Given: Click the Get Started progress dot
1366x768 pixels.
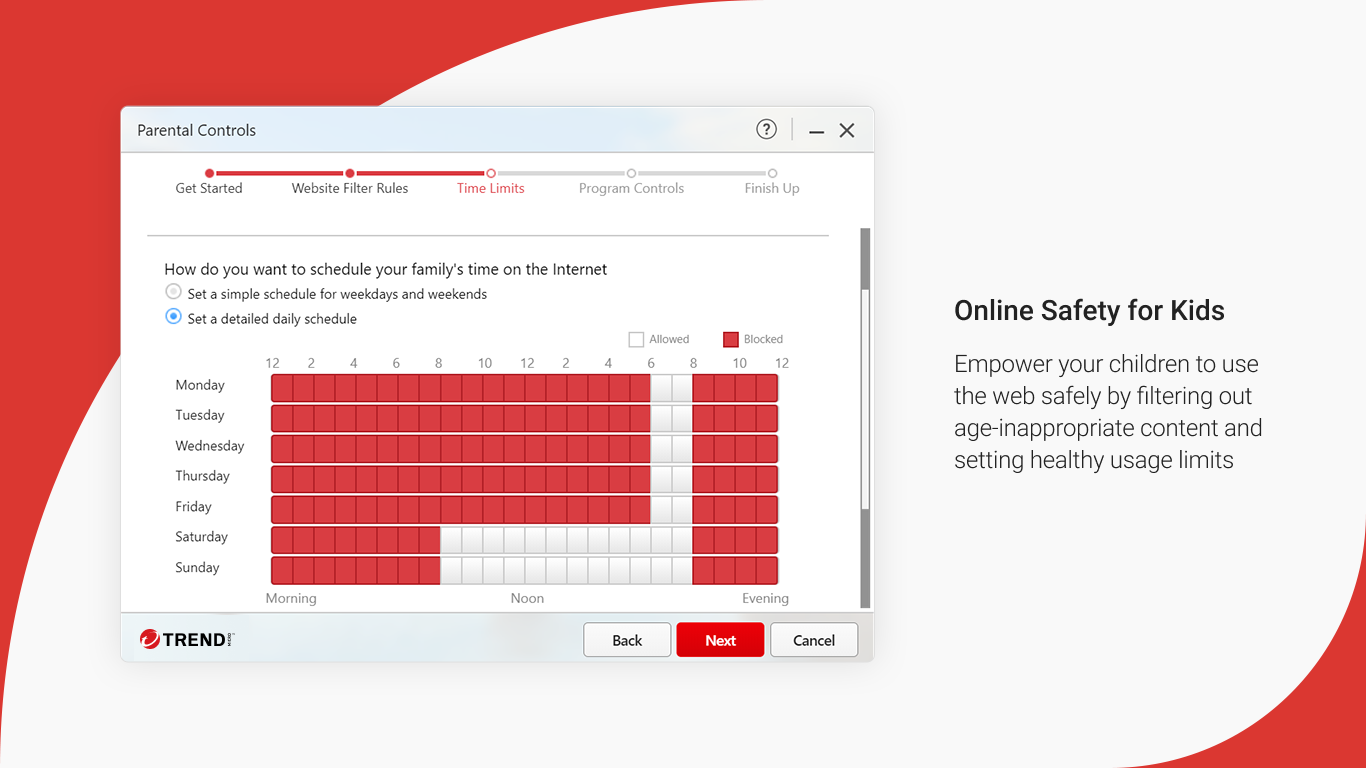Looking at the screenshot, I should coord(209,172).
